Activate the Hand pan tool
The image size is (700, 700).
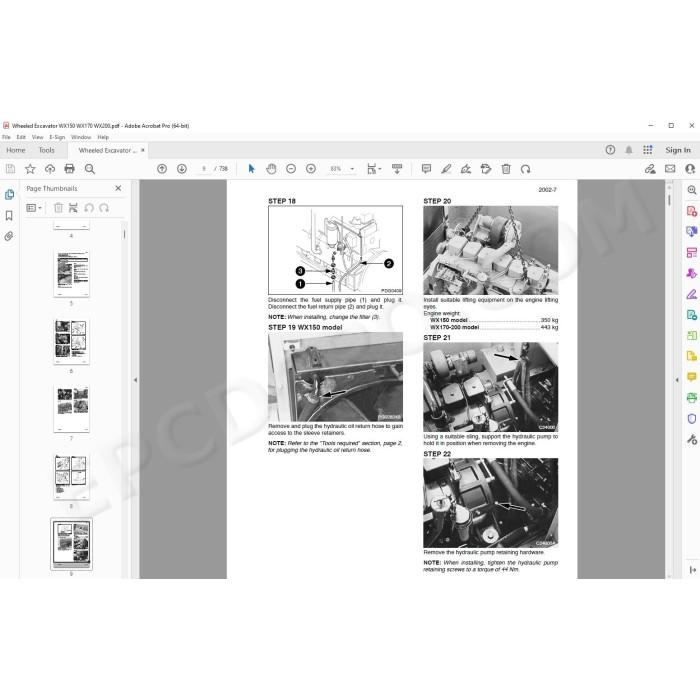pyautogui.click(x=271, y=169)
